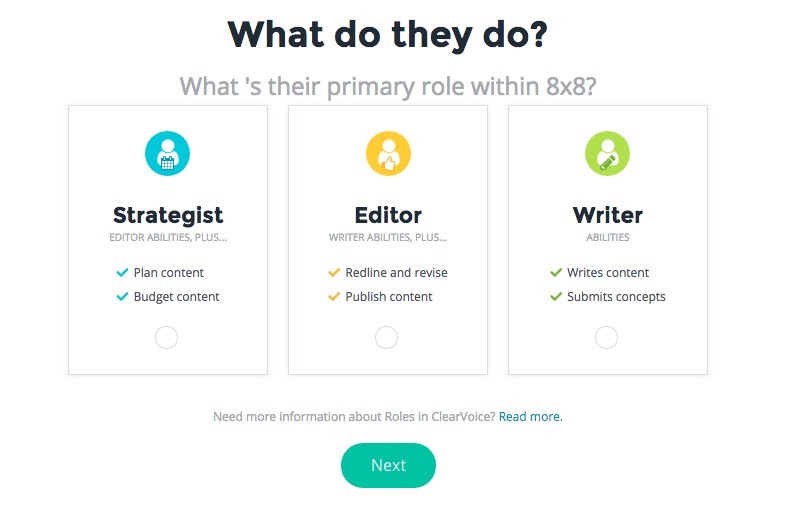This screenshot has width=795, height=517.
Task: Select the Editor role radio button
Action: tap(386, 338)
